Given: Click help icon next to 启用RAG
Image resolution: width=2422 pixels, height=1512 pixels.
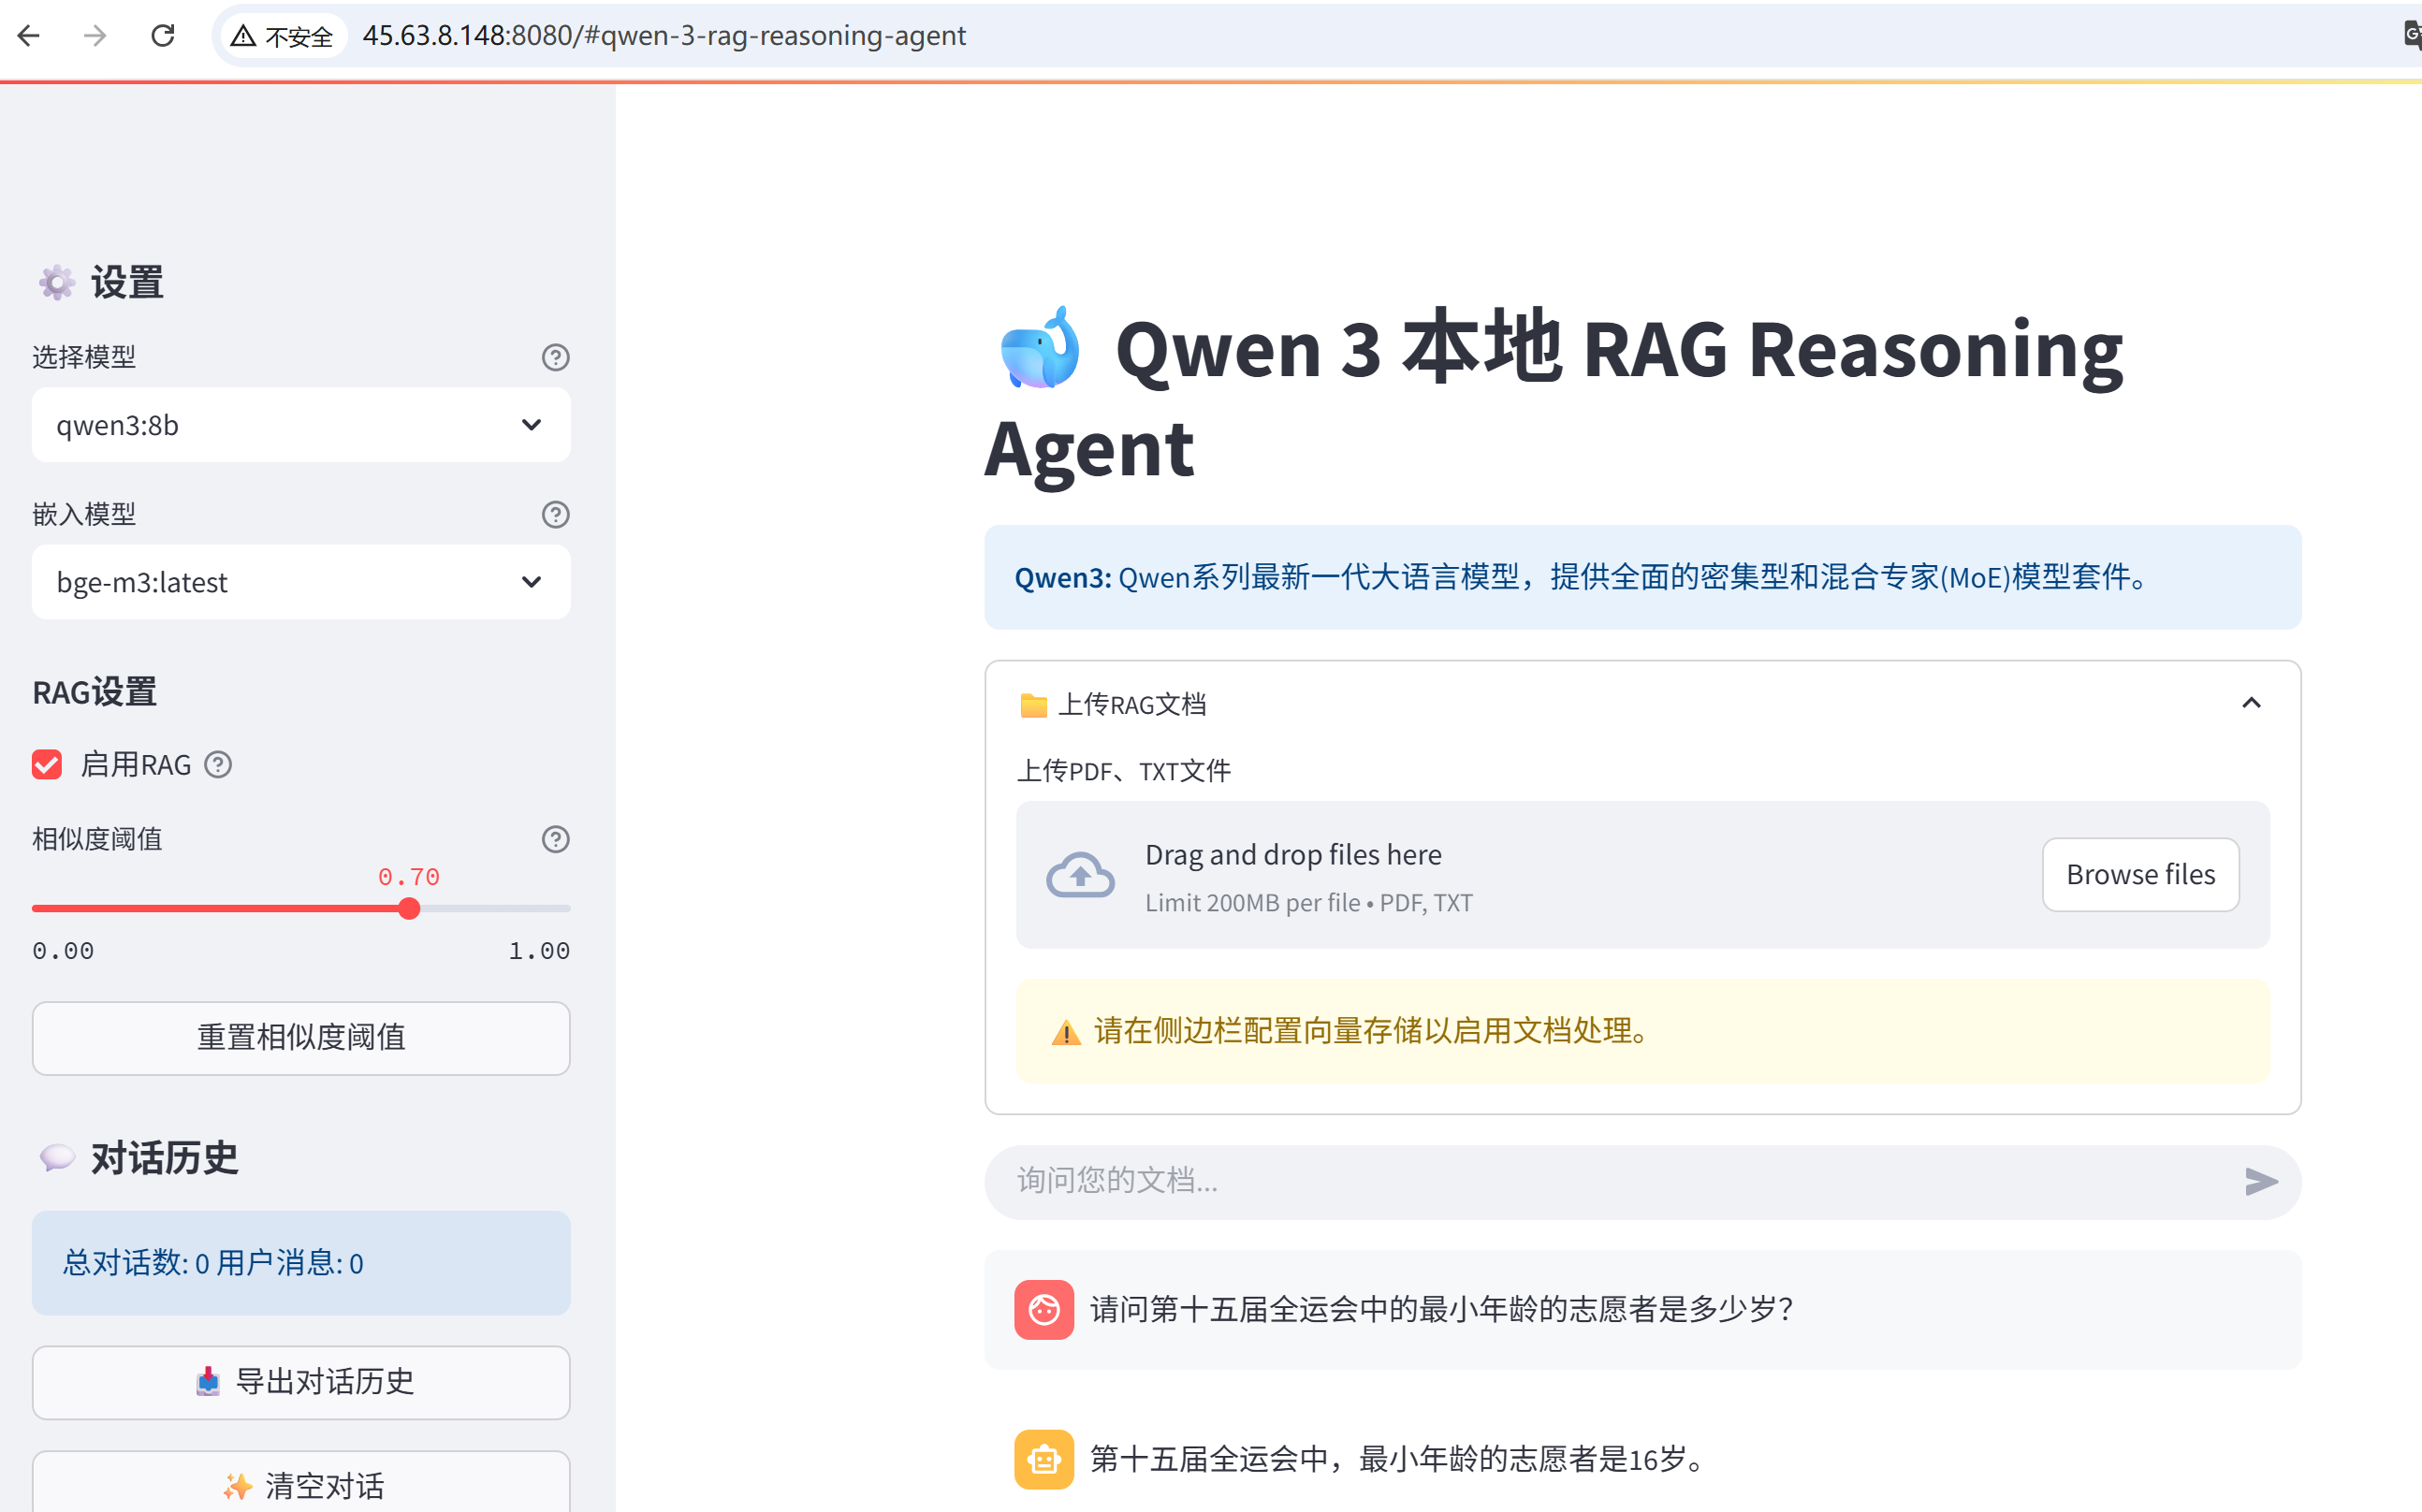Looking at the screenshot, I should click(218, 765).
